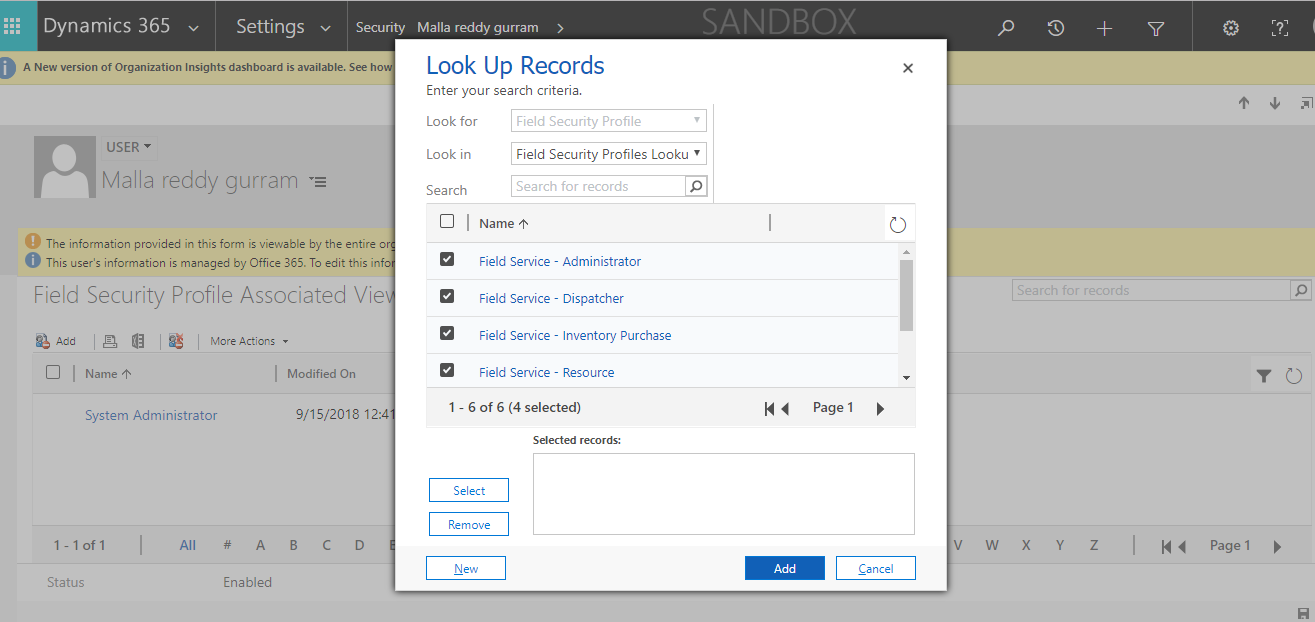Click Security in breadcrumb
The width and height of the screenshot is (1315, 622).
(x=380, y=28)
